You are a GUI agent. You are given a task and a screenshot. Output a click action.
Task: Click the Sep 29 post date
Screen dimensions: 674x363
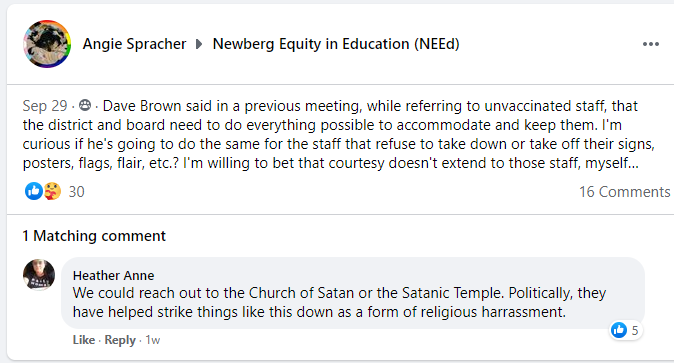(x=45, y=105)
